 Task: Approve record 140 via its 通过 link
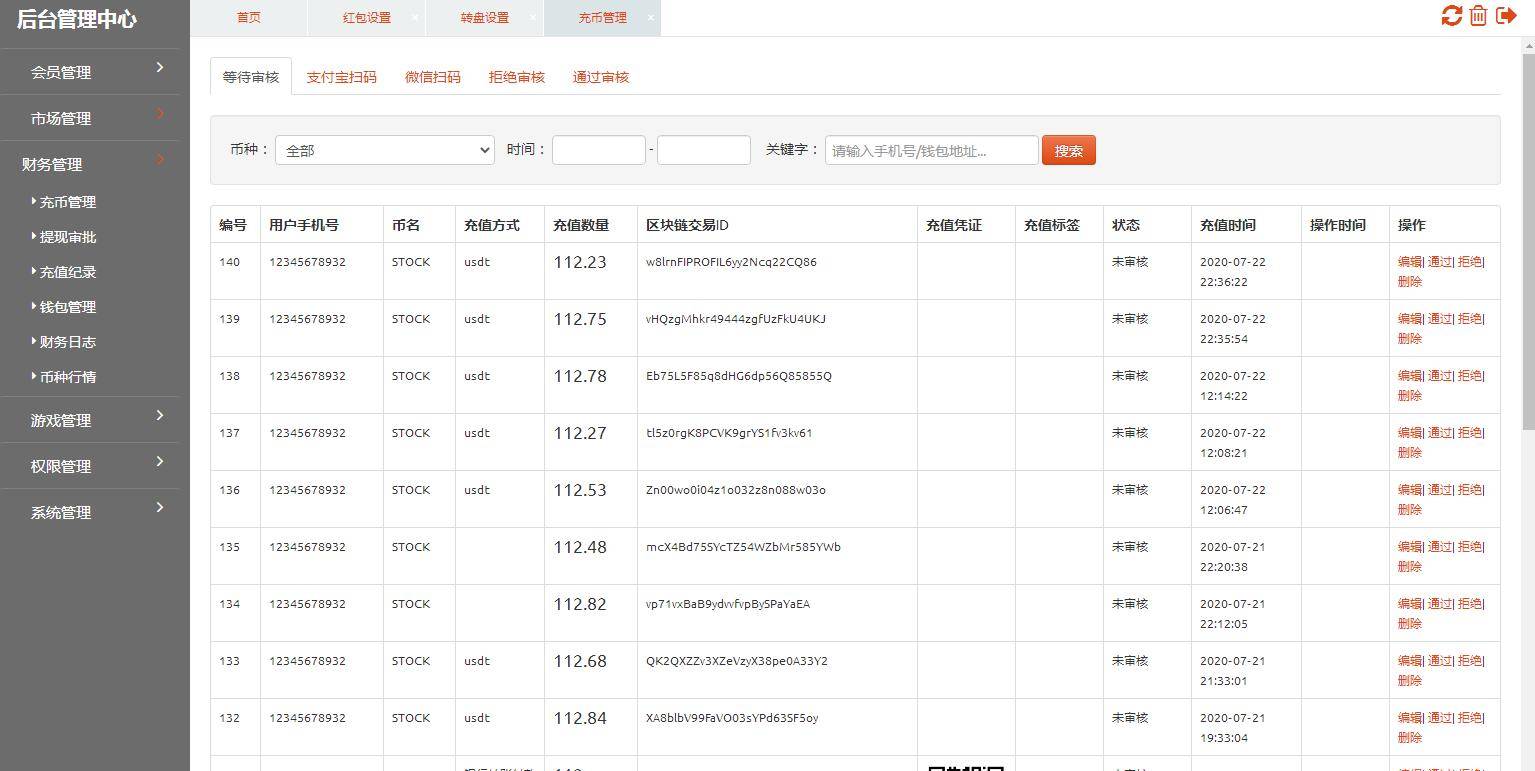point(1441,262)
